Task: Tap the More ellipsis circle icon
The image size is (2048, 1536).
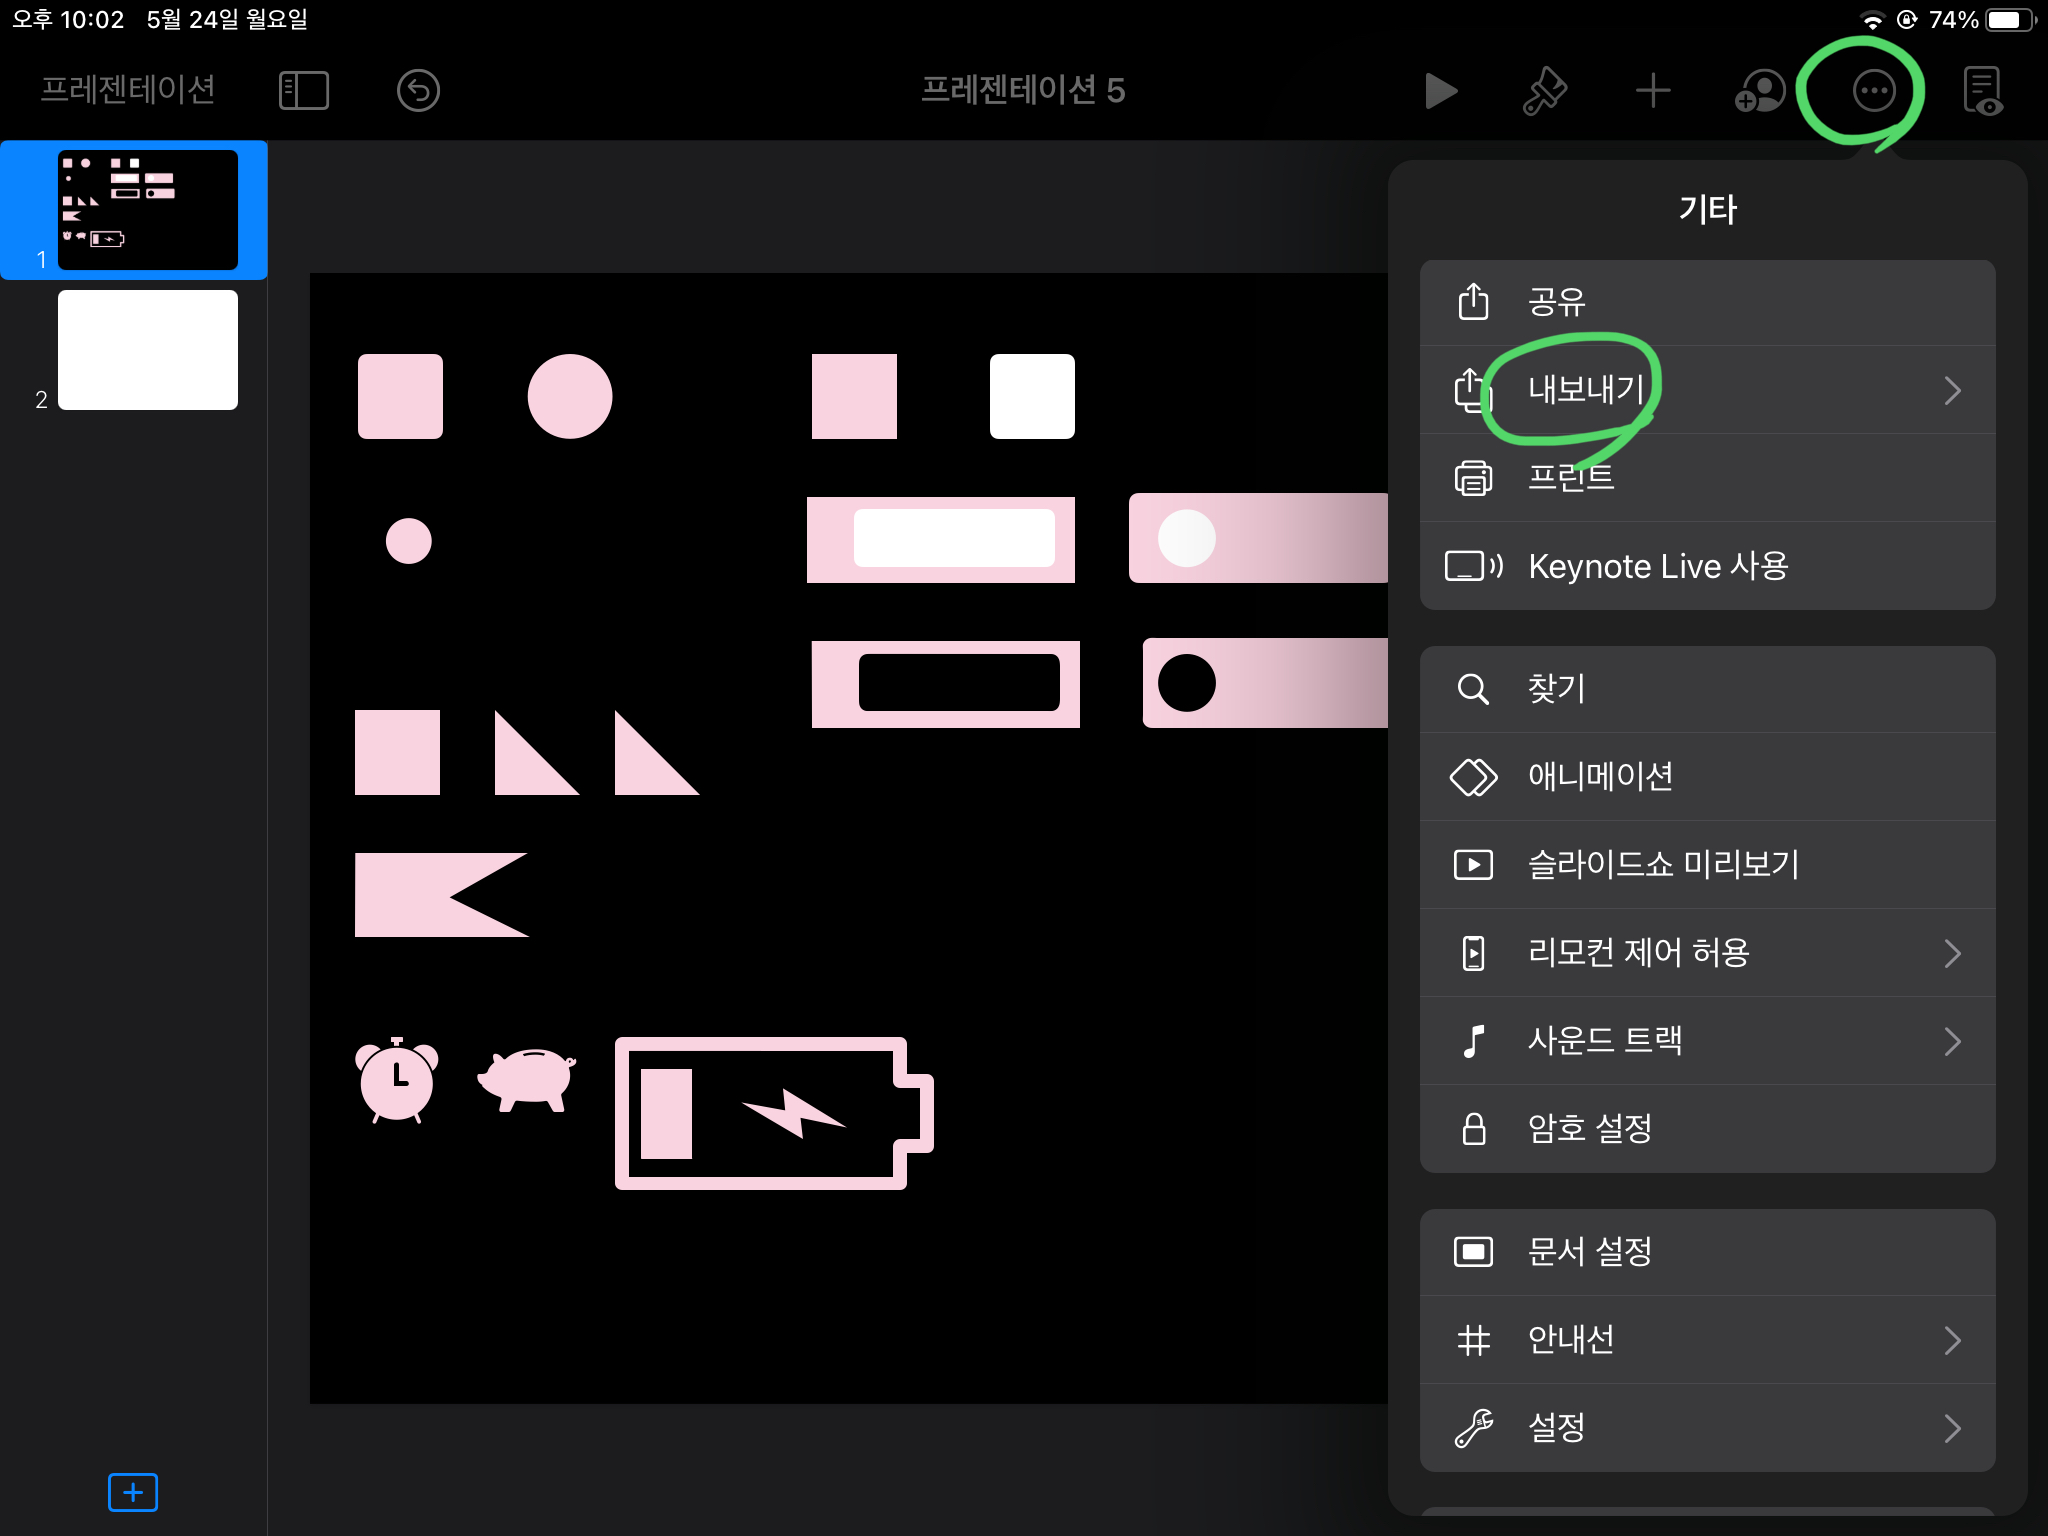Action: tap(1873, 91)
